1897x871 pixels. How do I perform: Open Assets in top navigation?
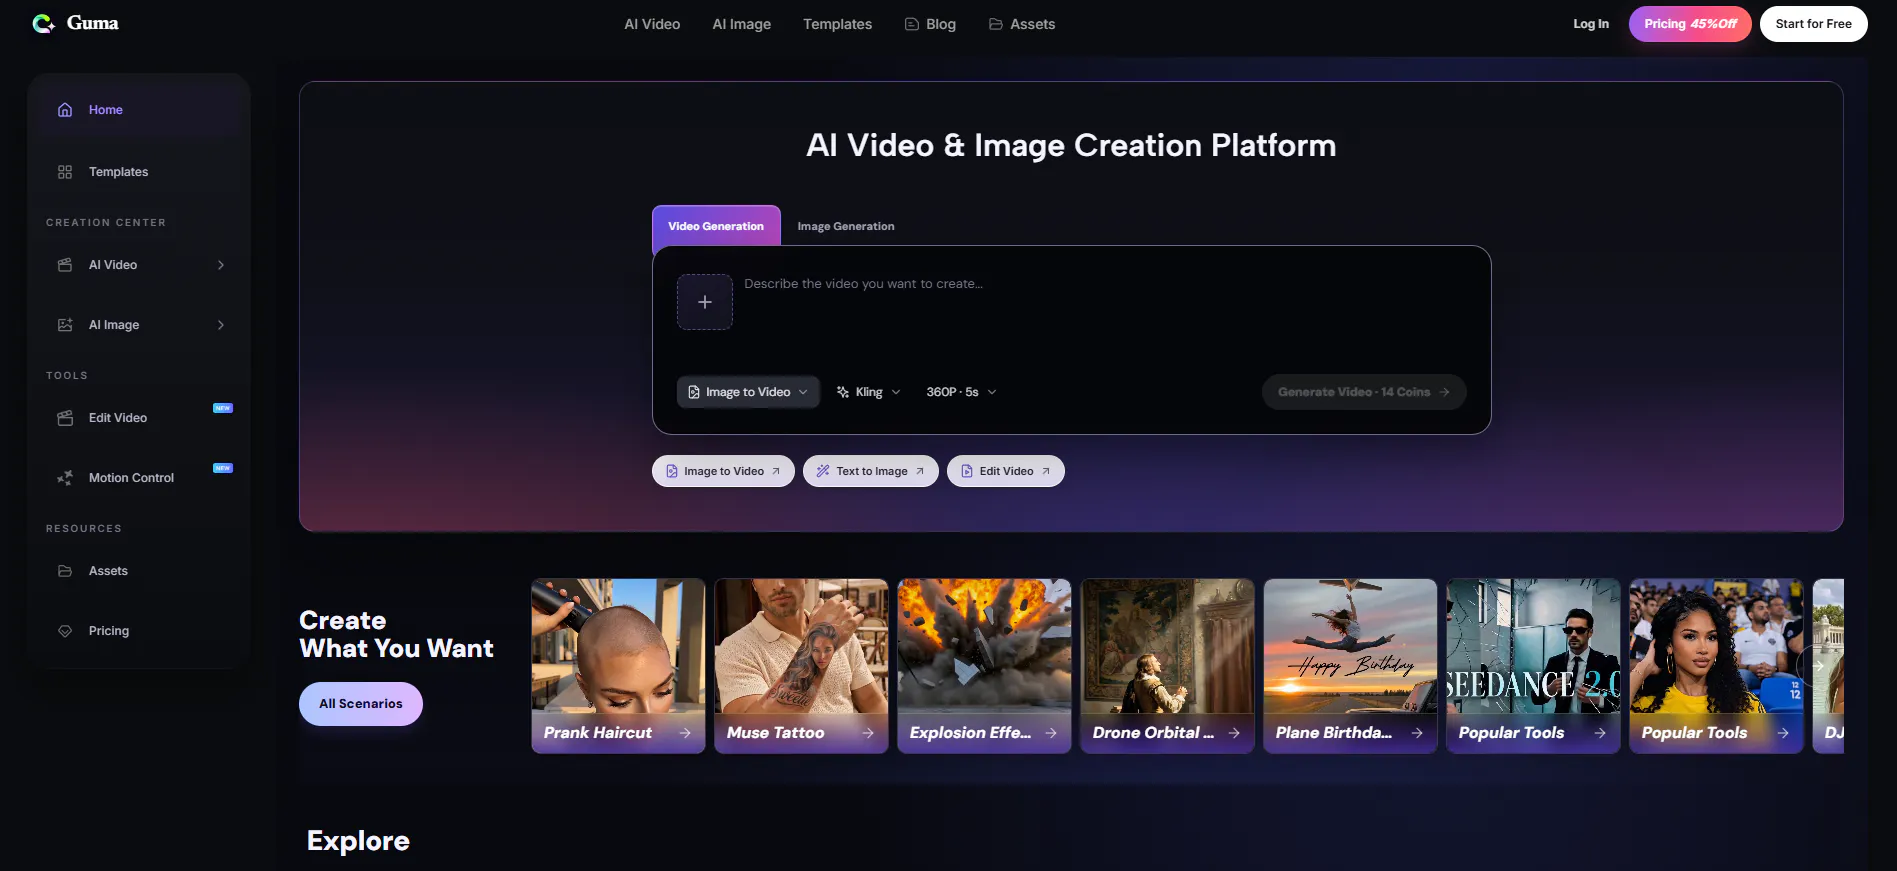1022,24
